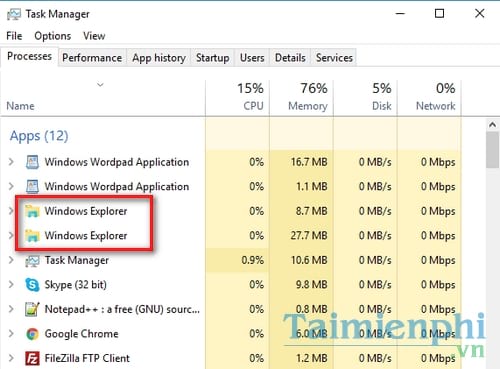This screenshot has width=500, height=369.
Task: Expand the first Windows Wordpad Application entry
Action: pyautogui.click(x=11, y=162)
